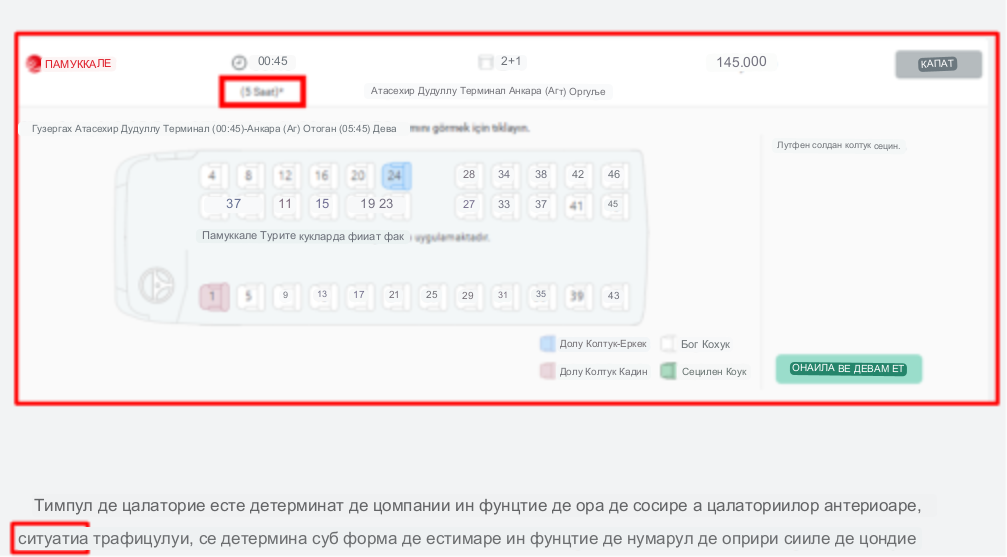Pick seat 34 on the seat plan
The image size is (1007, 557).
[504, 174]
